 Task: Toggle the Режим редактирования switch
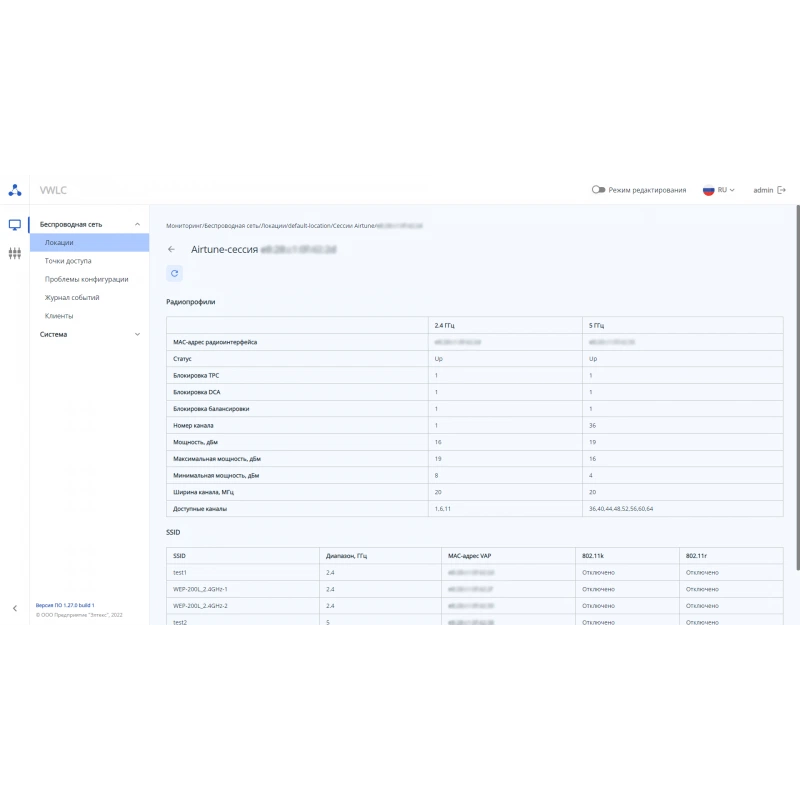[598, 190]
